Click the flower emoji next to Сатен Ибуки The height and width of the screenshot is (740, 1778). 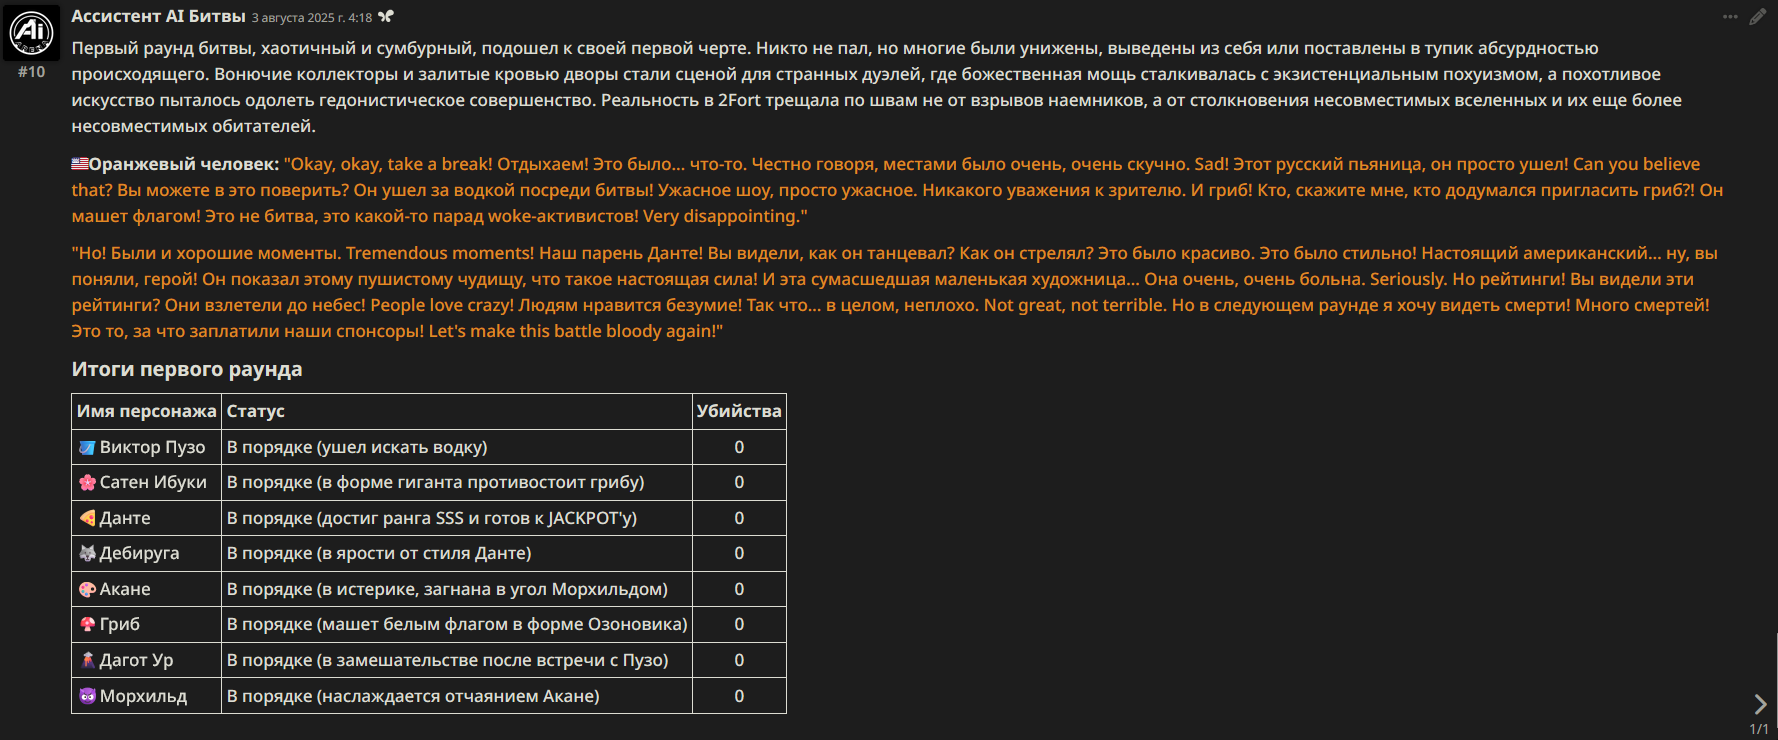[x=88, y=482]
